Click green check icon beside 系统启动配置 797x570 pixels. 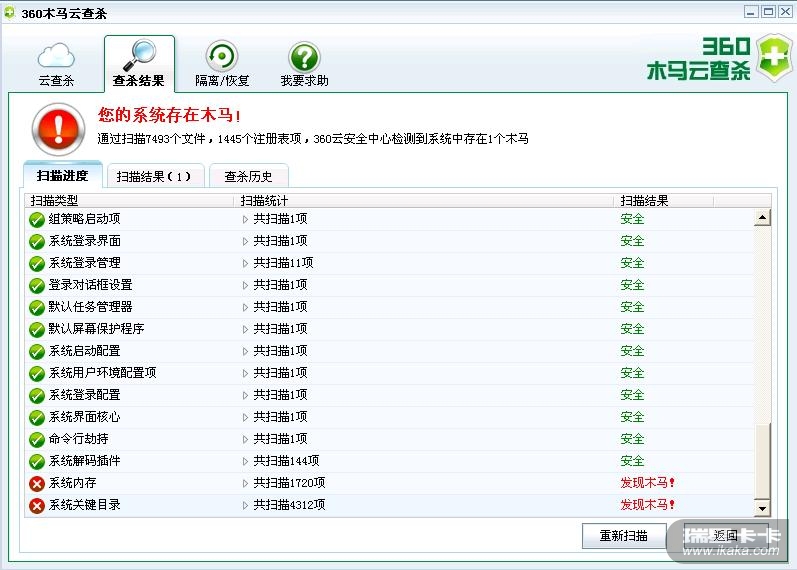(37, 351)
